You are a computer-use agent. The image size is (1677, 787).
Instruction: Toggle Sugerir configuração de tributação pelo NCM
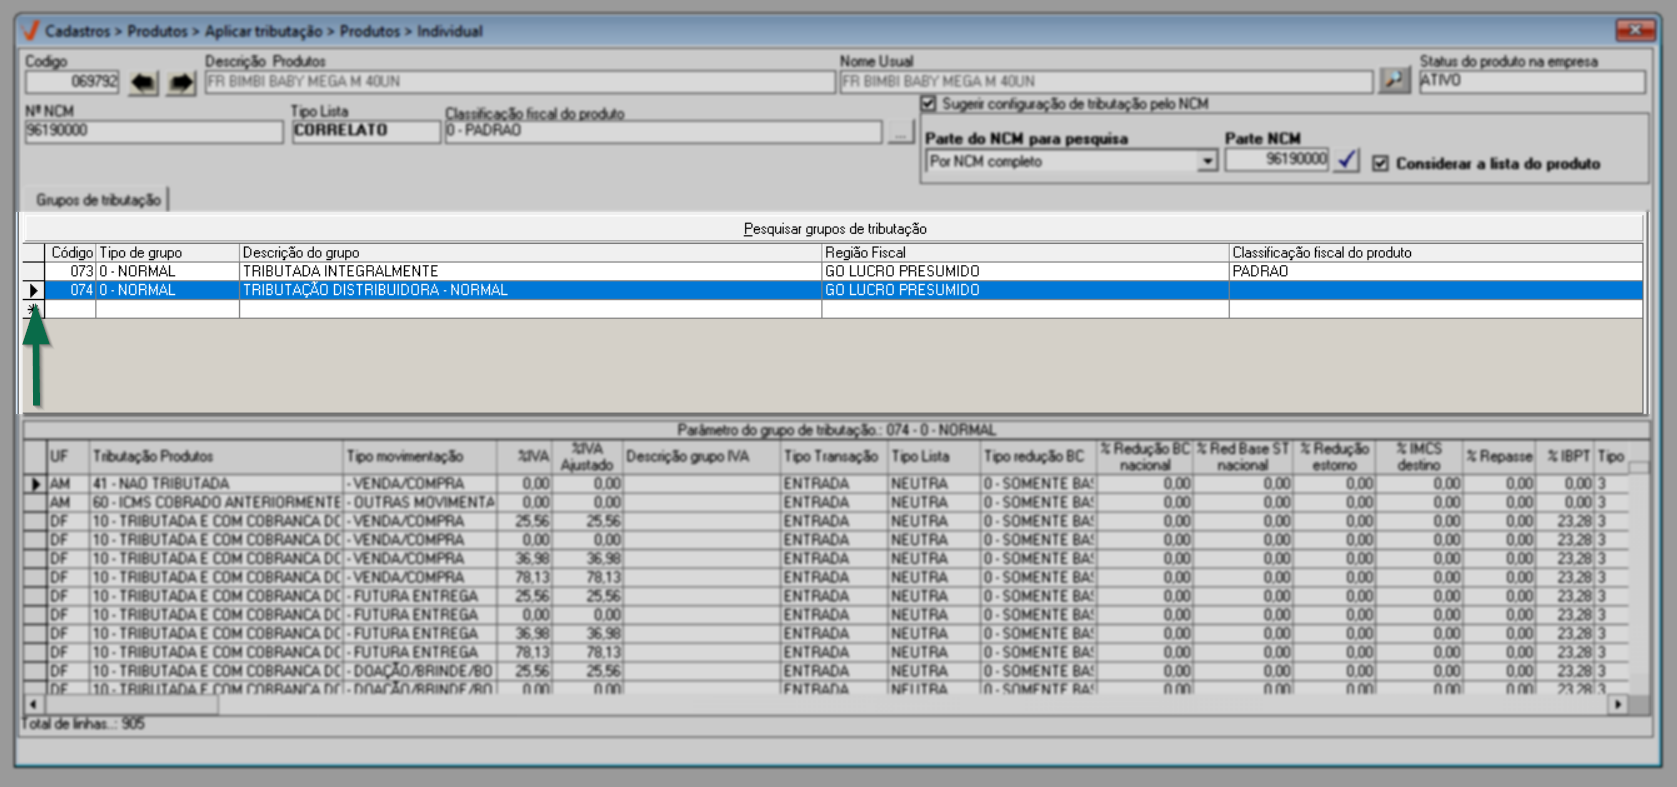pyautogui.click(x=929, y=104)
